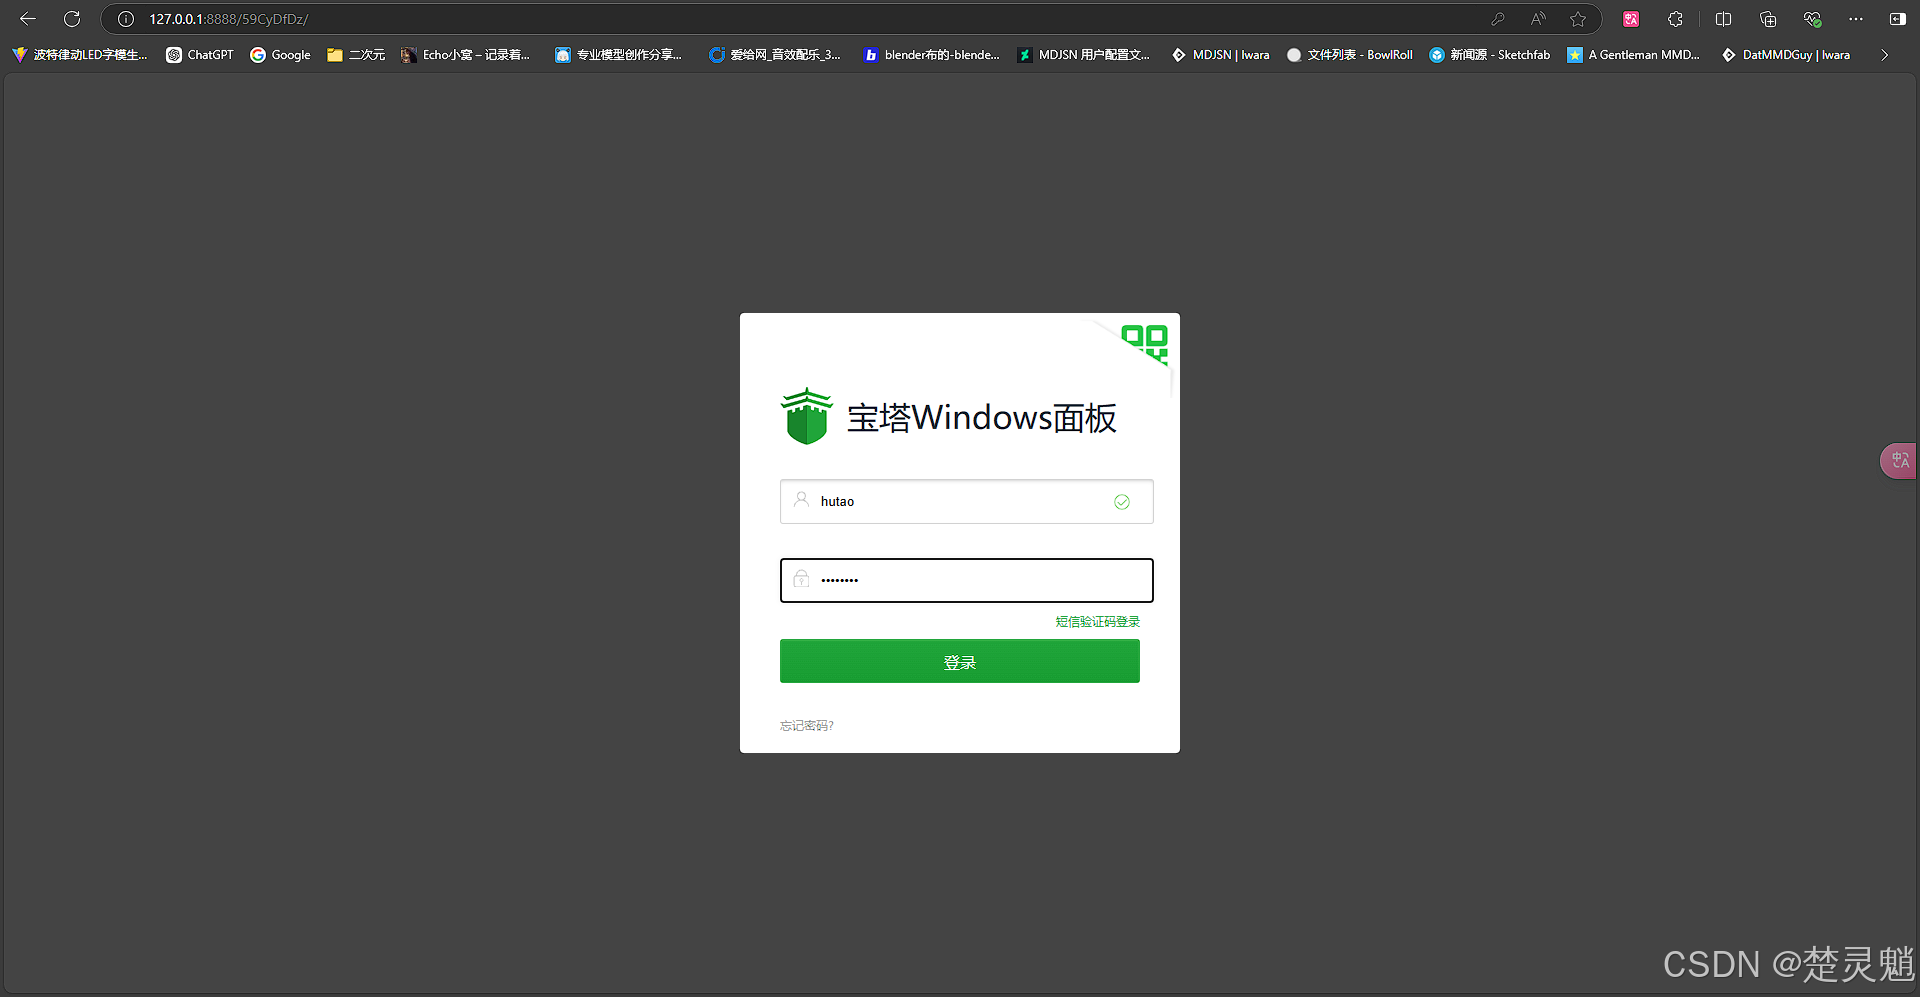Screen dimensions: 1920x997
Task: Open the 波特律动LED字模生 bookmark
Action: 79,55
